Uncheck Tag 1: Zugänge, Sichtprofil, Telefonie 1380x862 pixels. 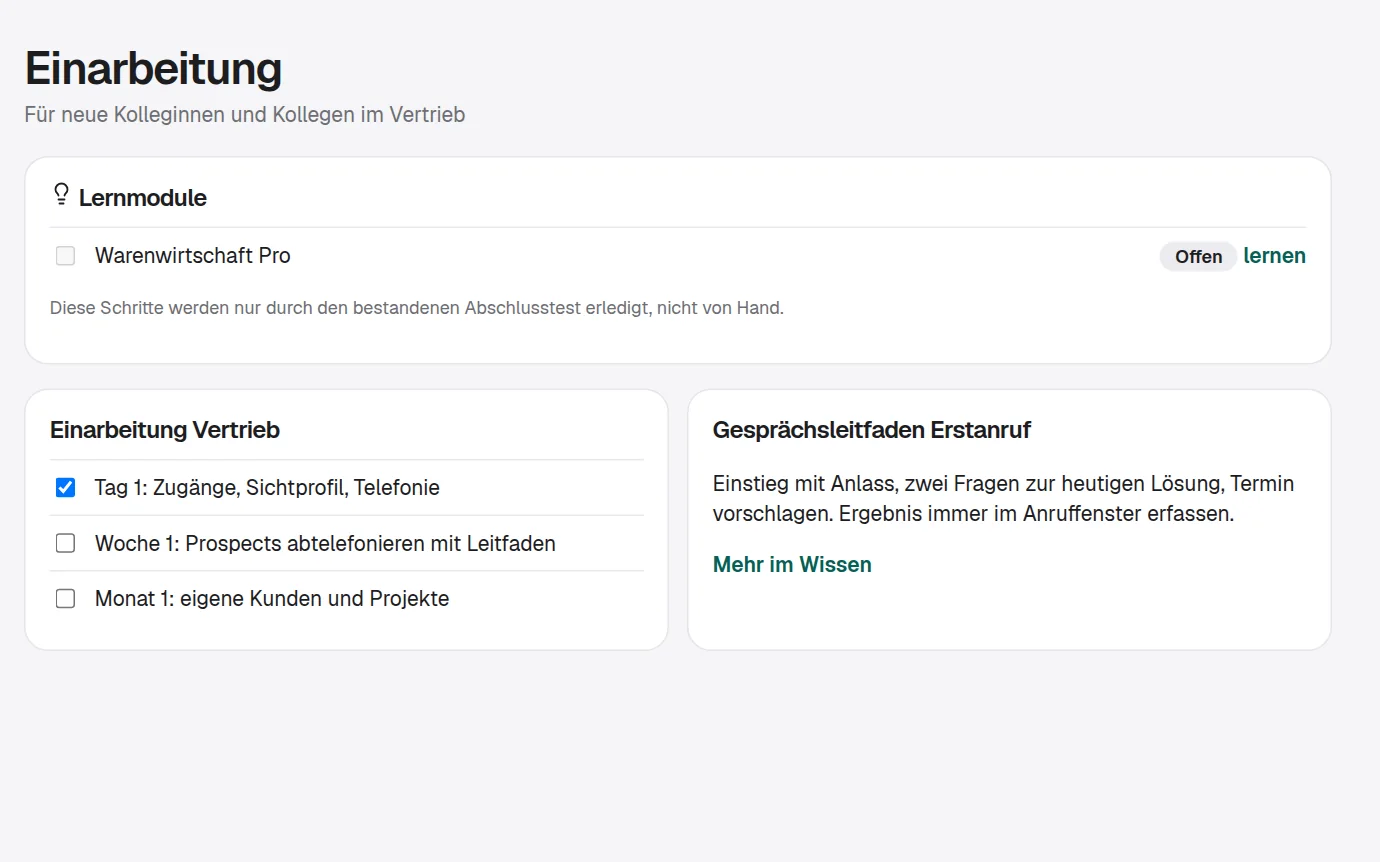coord(65,488)
